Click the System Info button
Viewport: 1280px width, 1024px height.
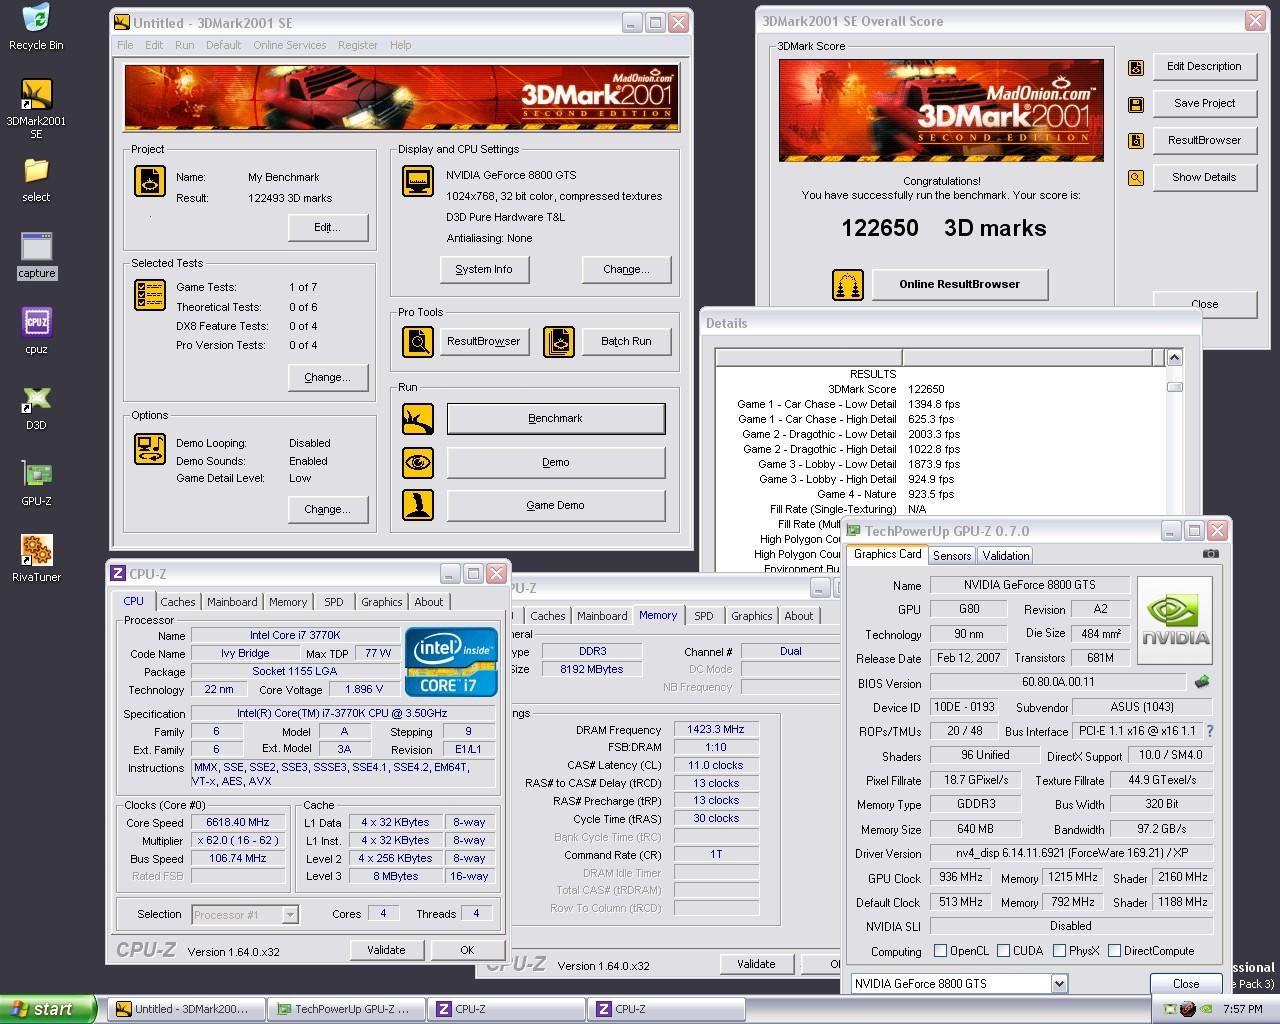click(x=484, y=269)
